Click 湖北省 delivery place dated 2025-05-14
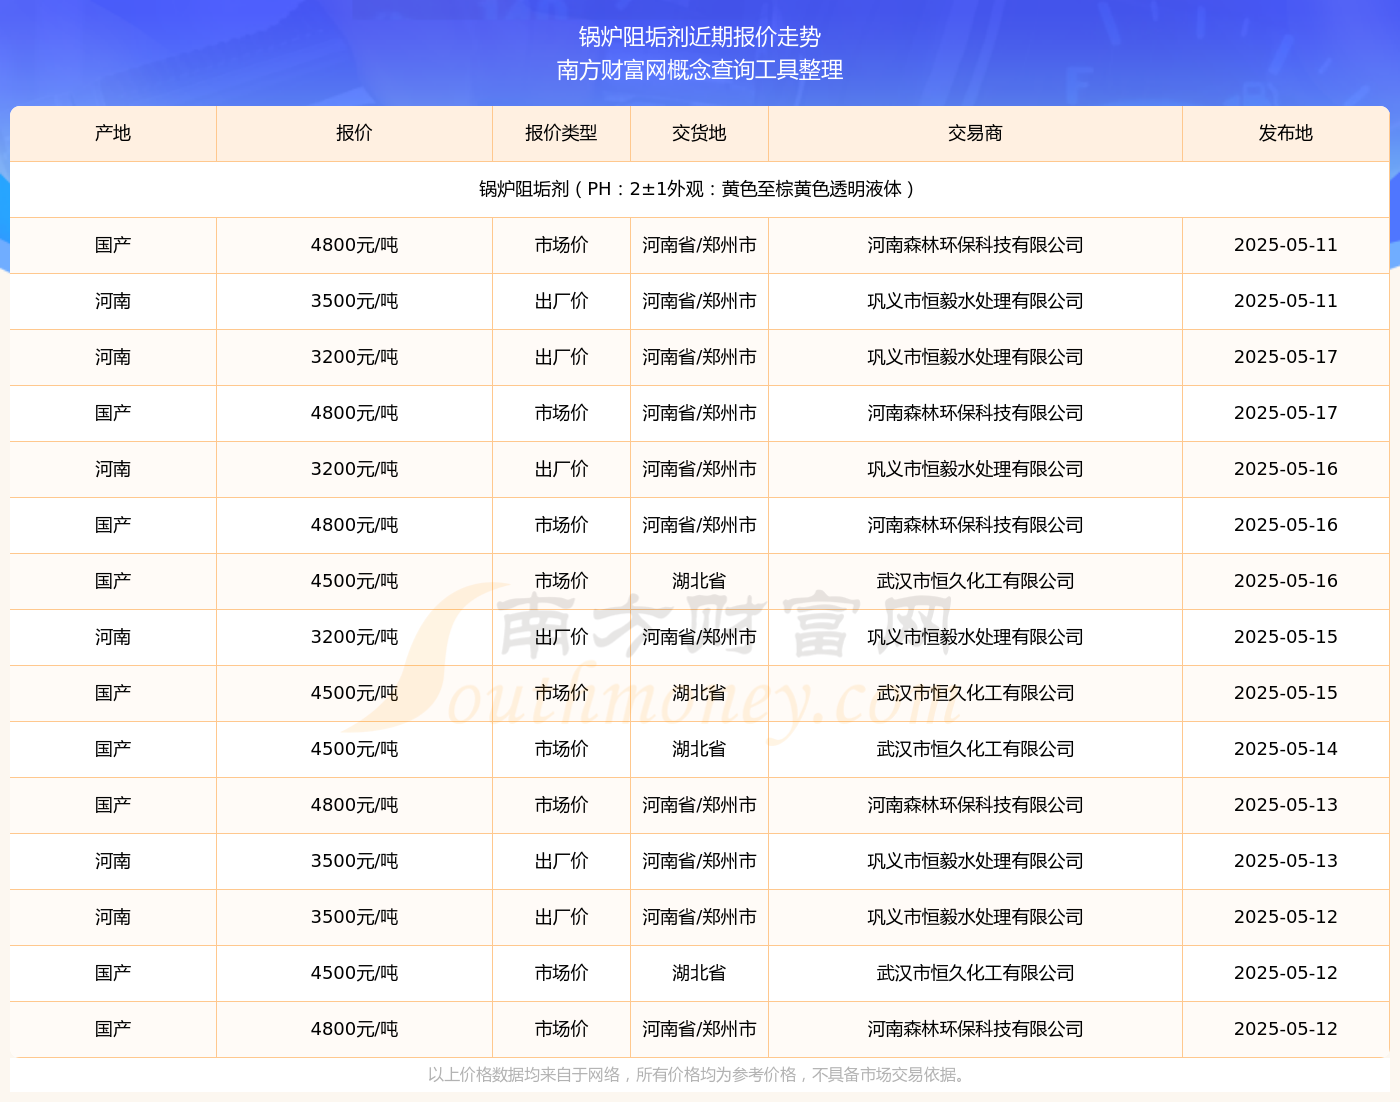This screenshot has height=1102, width=1400. (x=699, y=749)
